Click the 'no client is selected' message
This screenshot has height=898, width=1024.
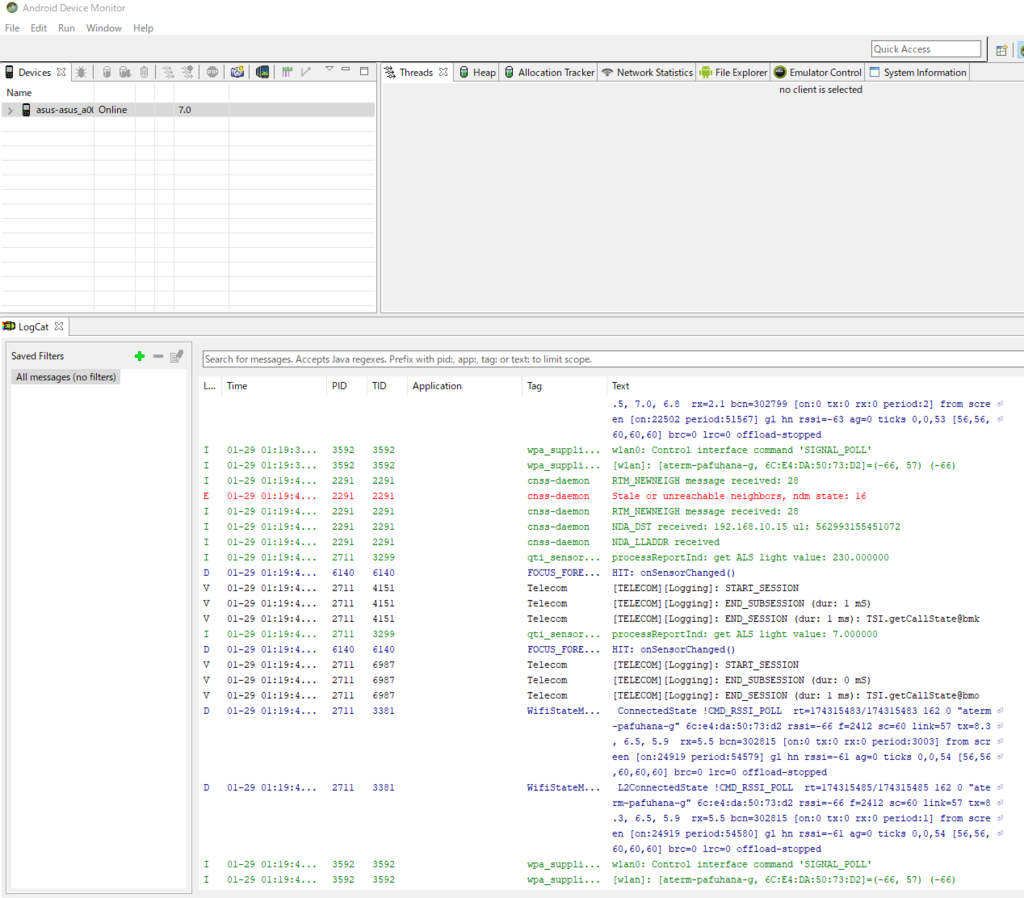(x=820, y=89)
